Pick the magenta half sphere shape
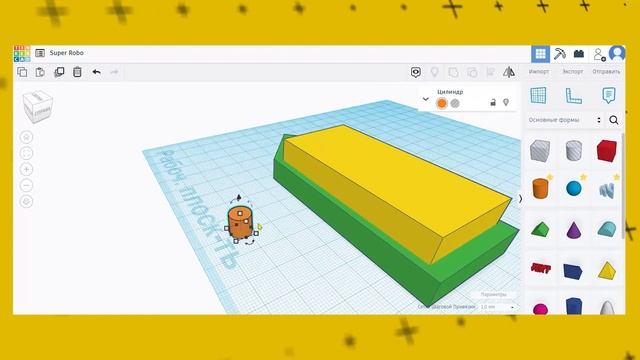 tap(540, 309)
